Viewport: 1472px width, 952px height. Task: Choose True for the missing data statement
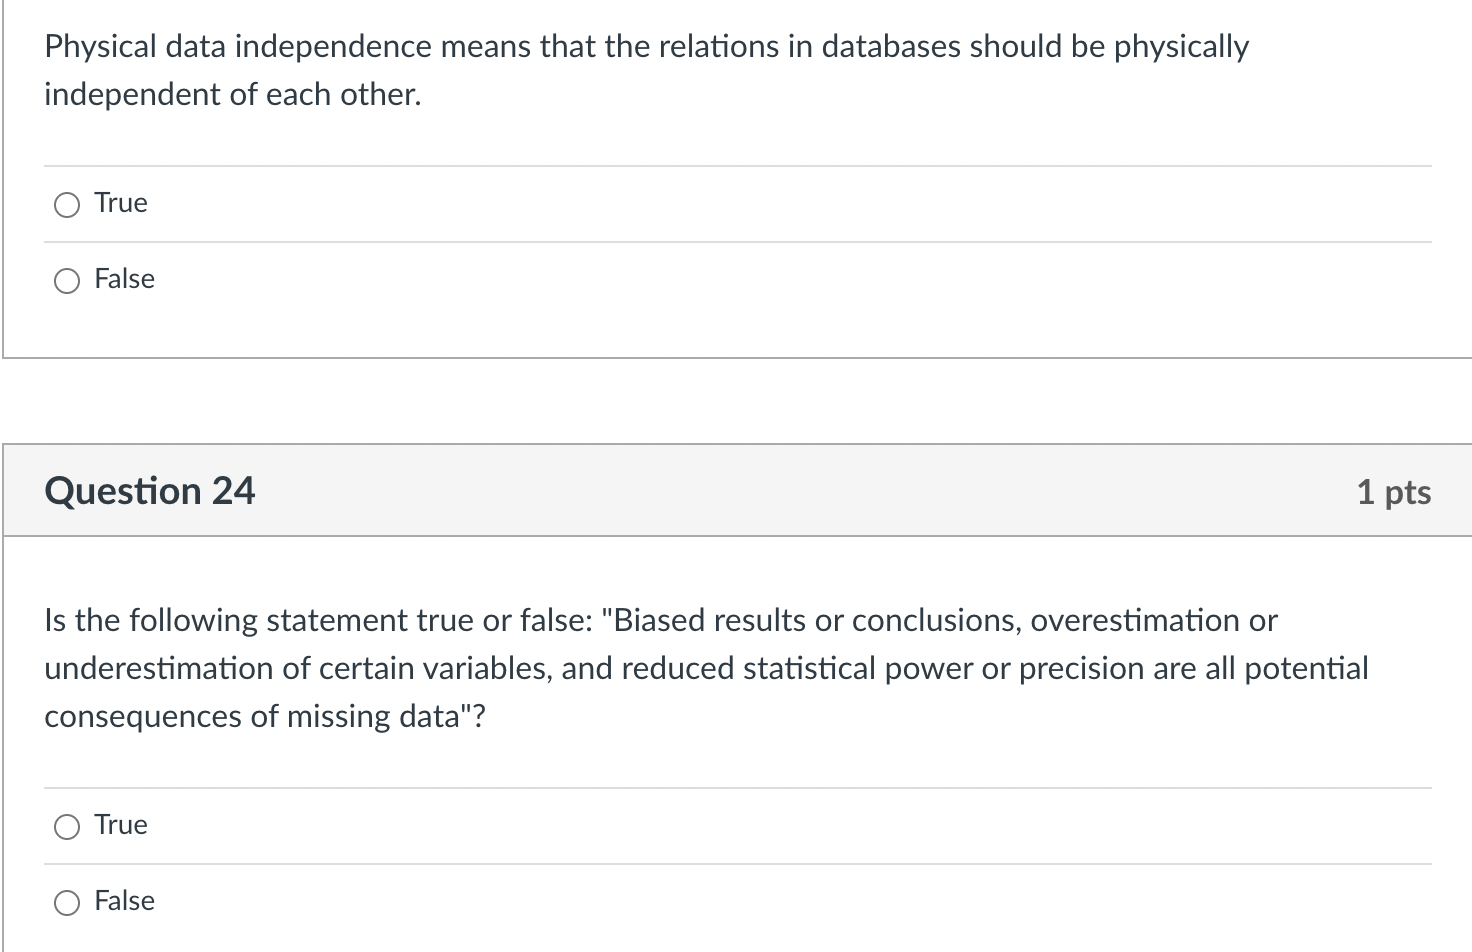click(x=66, y=826)
